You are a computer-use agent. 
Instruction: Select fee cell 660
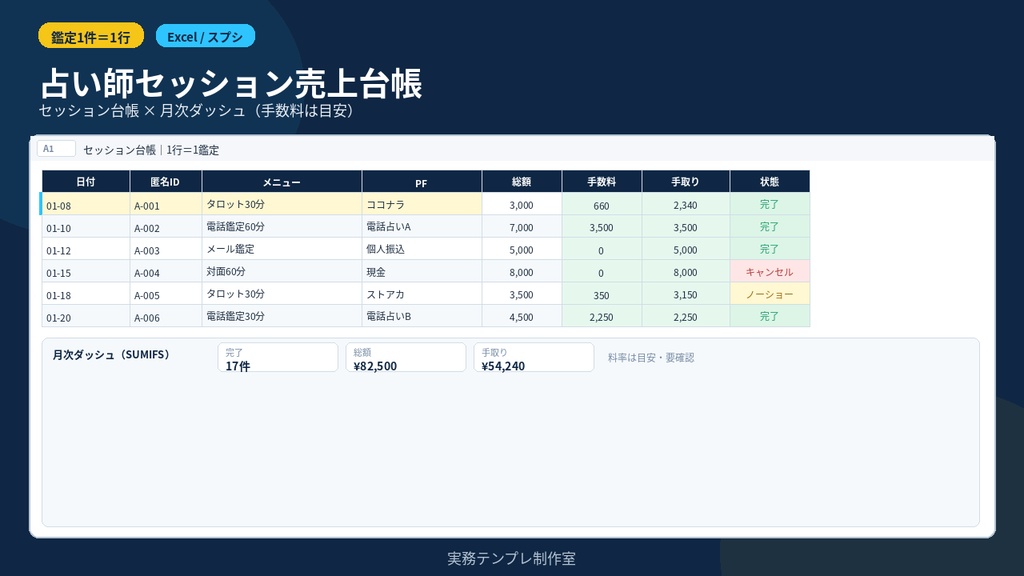coord(601,204)
